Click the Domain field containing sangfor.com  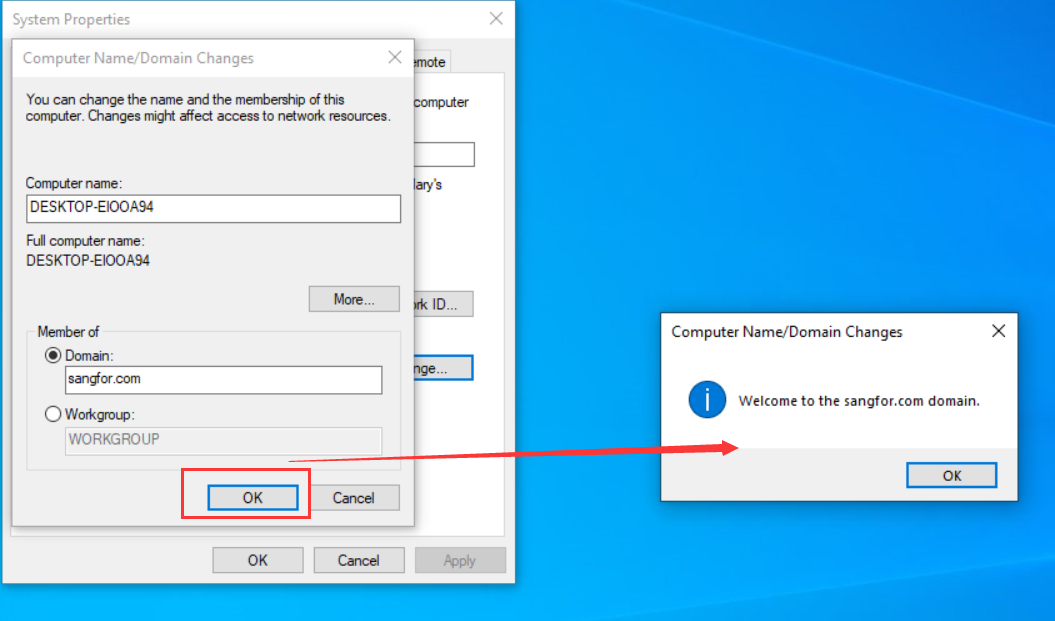(223, 379)
